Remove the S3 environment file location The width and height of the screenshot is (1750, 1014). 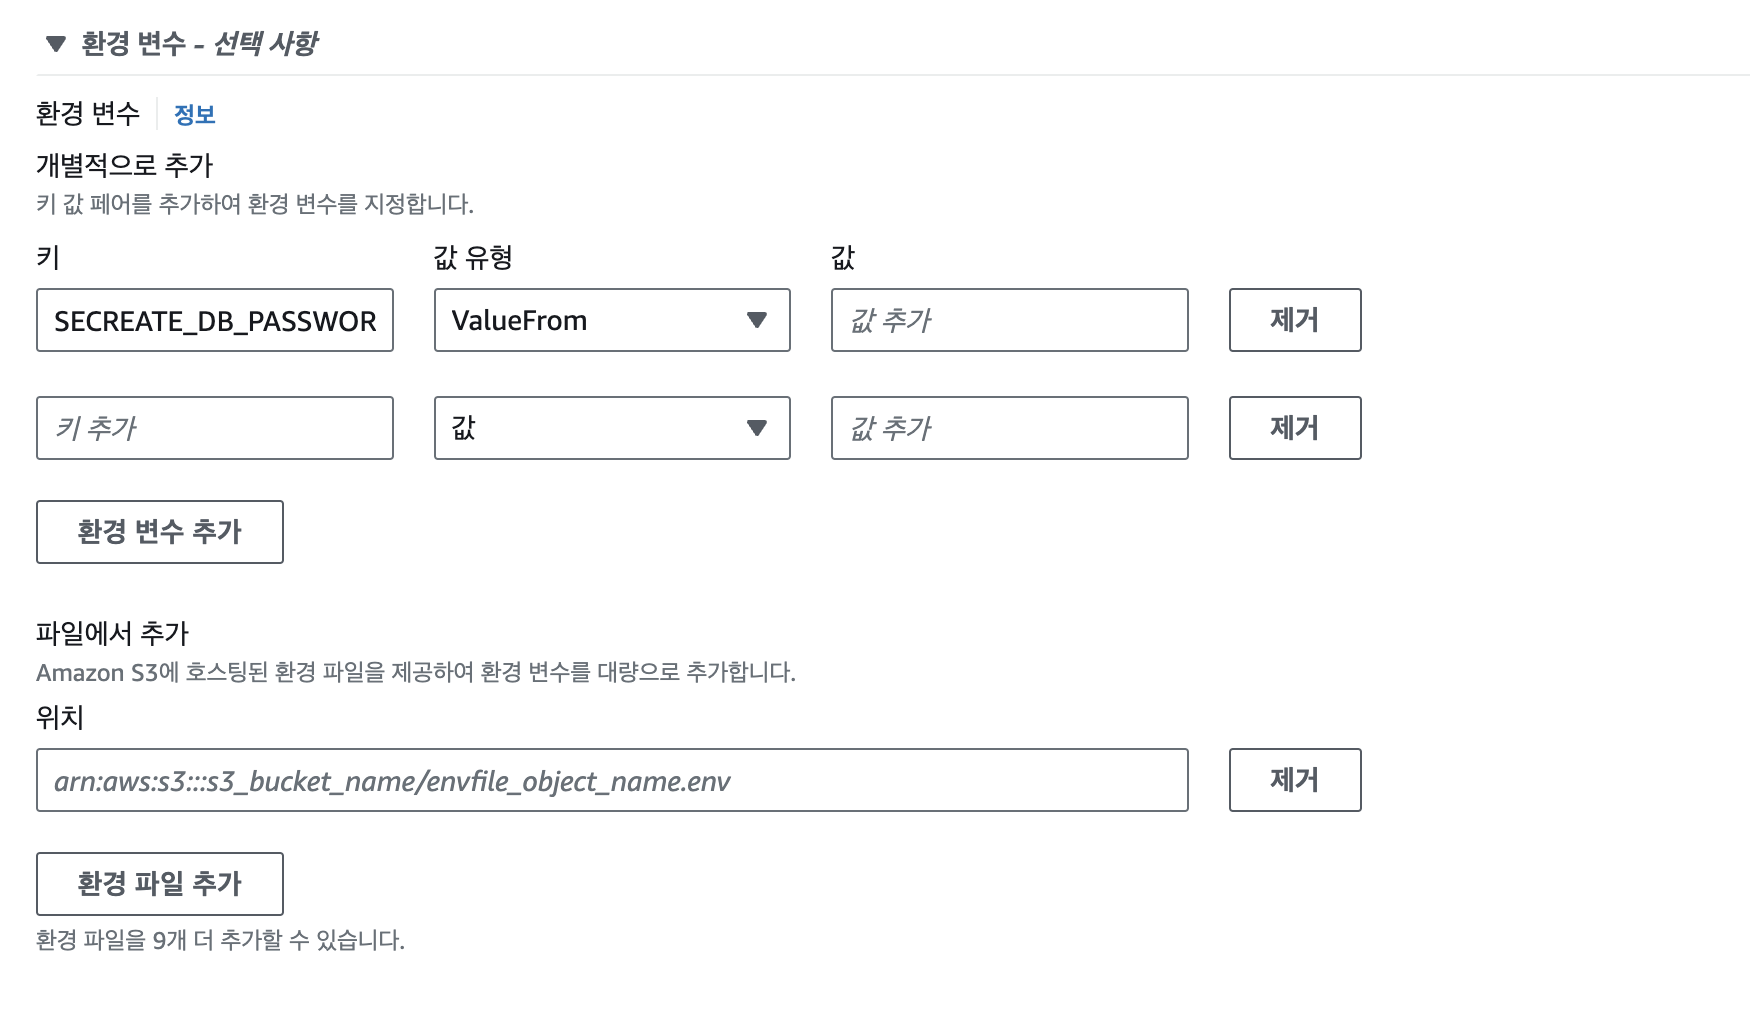tap(1294, 781)
